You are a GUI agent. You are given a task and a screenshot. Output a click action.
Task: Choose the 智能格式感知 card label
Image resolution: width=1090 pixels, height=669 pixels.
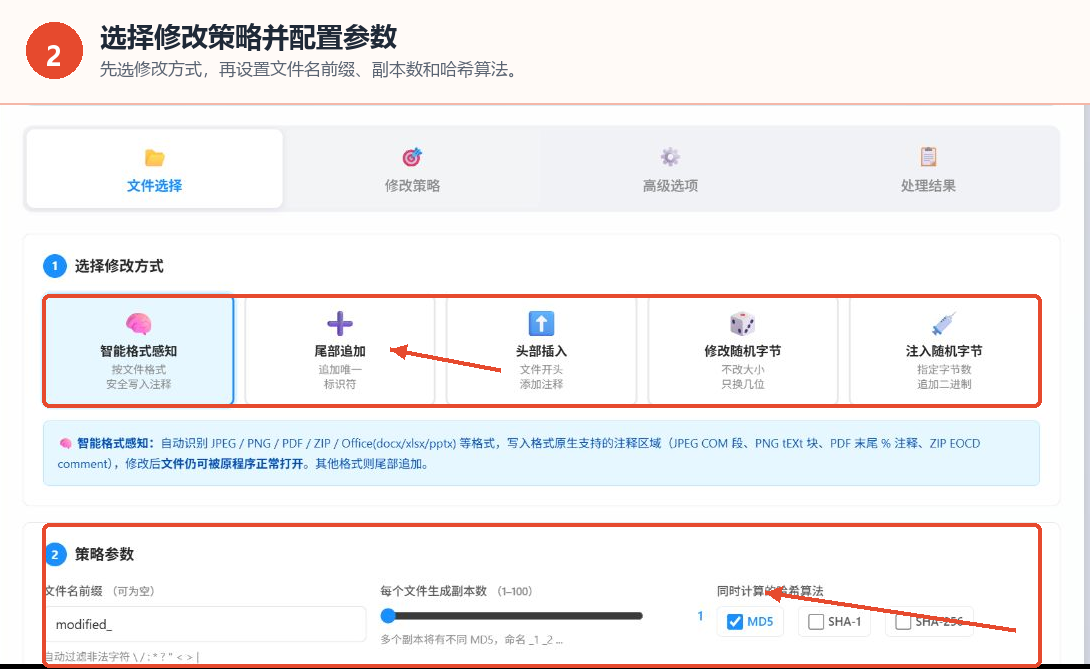(138, 351)
